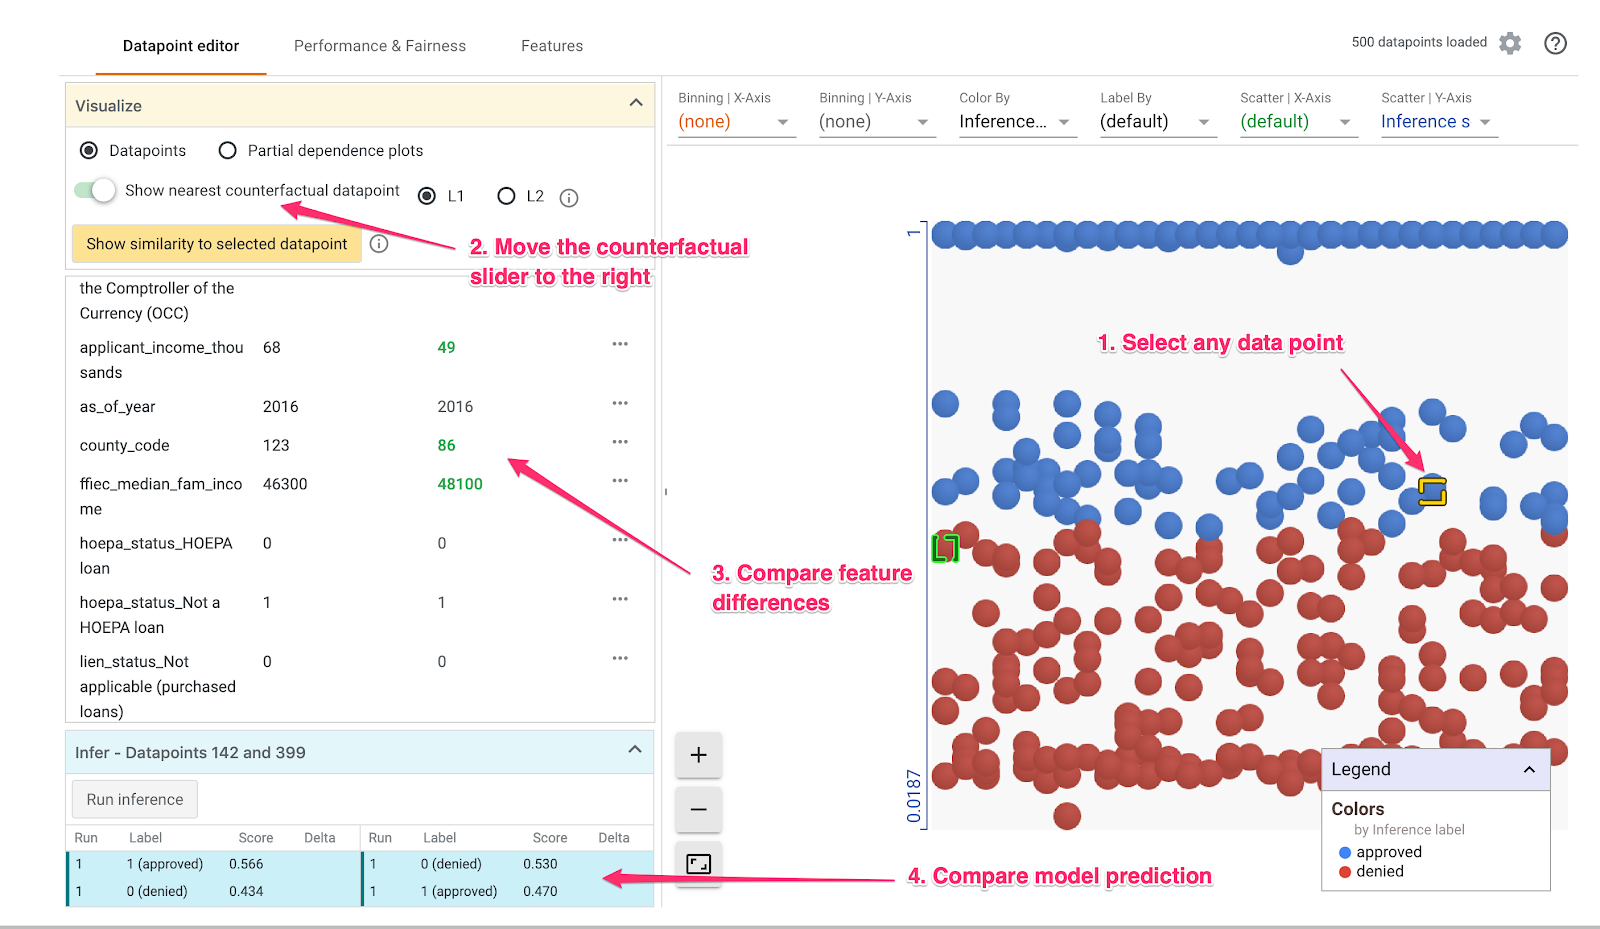The image size is (1600, 929).
Task: Click info icon beside similarity button
Action: tap(379, 244)
